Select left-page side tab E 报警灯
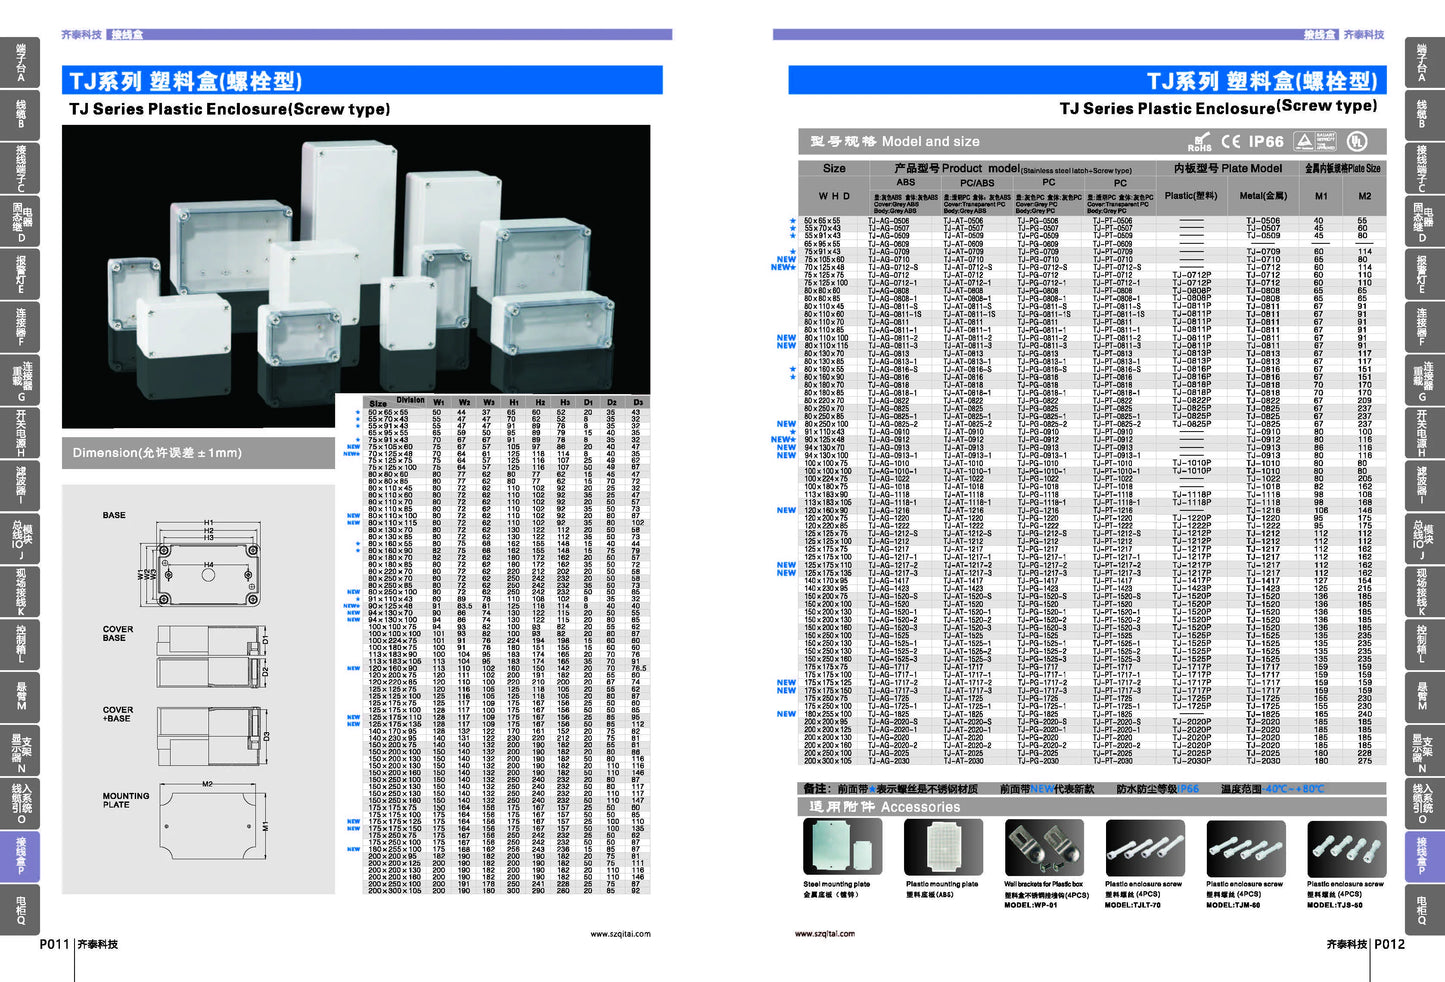1445x982 pixels. 20,274
